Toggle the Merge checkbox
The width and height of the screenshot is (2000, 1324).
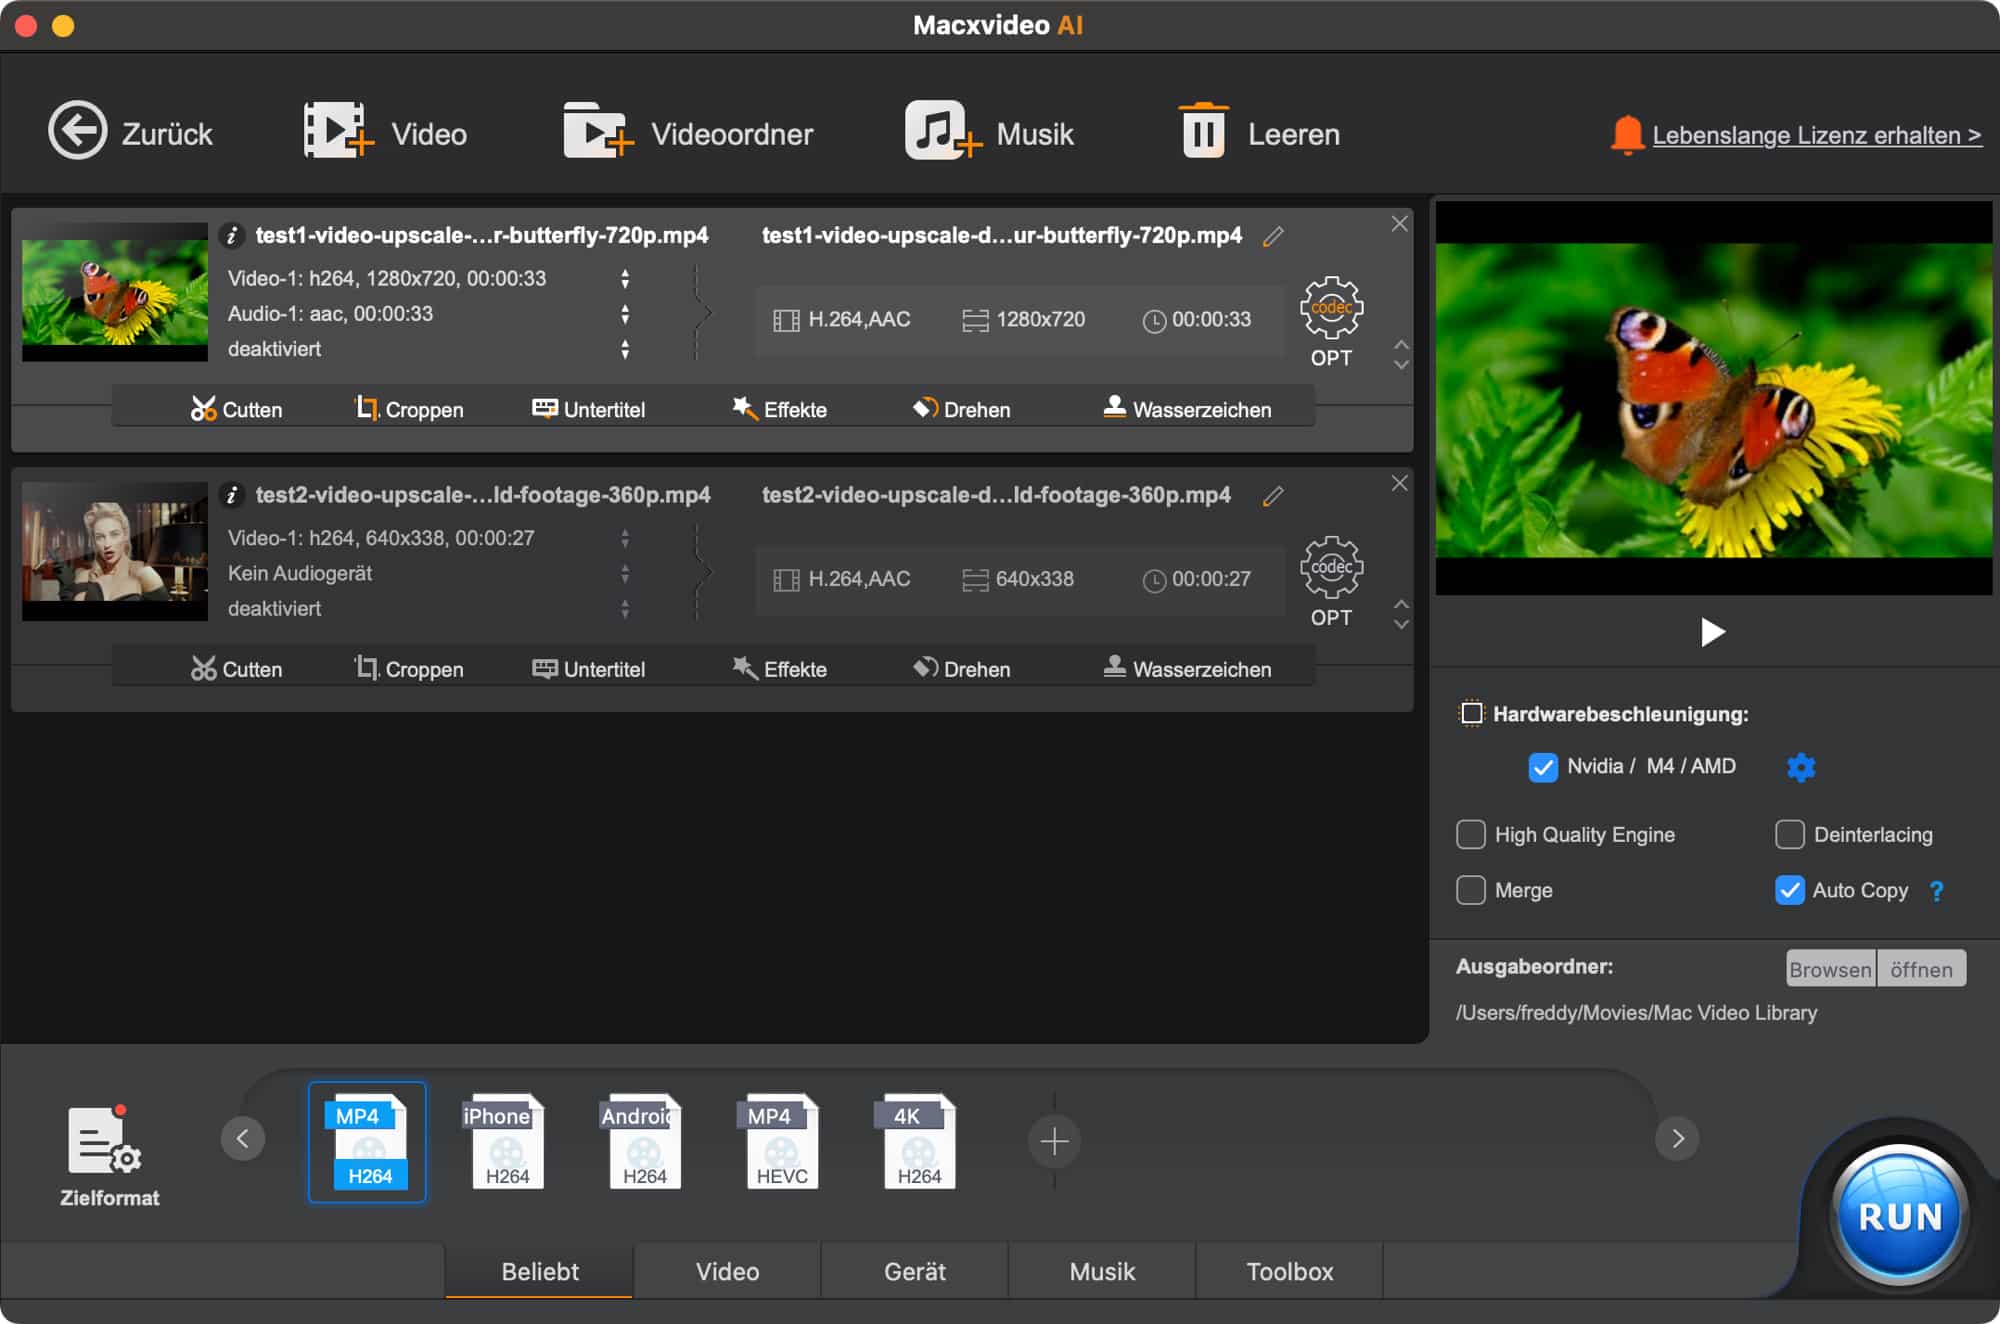click(x=1470, y=890)
